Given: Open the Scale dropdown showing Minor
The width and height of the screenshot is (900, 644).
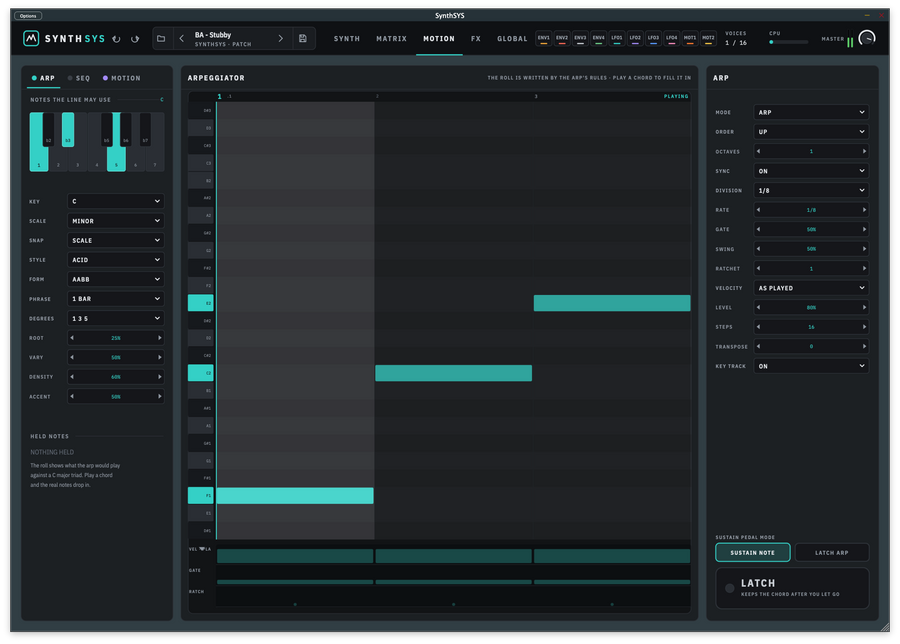Looking at the screenshot, I should pos(116,221).
